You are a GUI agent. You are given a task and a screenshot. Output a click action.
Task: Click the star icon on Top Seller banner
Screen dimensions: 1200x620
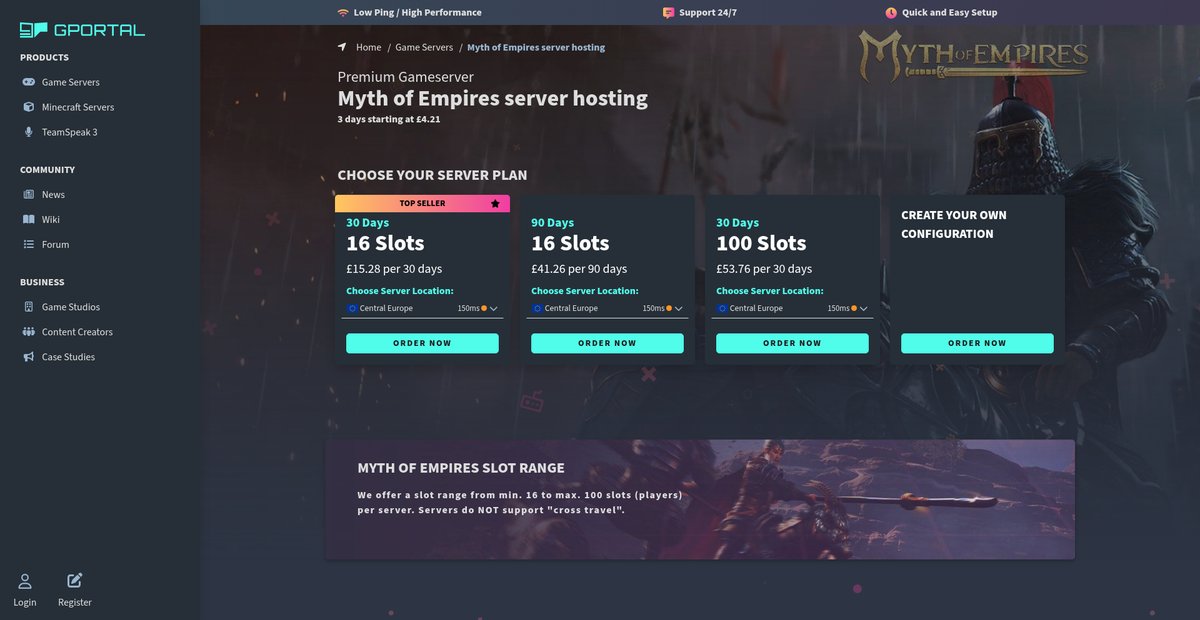pyautogui.click(x=495, y=204)
